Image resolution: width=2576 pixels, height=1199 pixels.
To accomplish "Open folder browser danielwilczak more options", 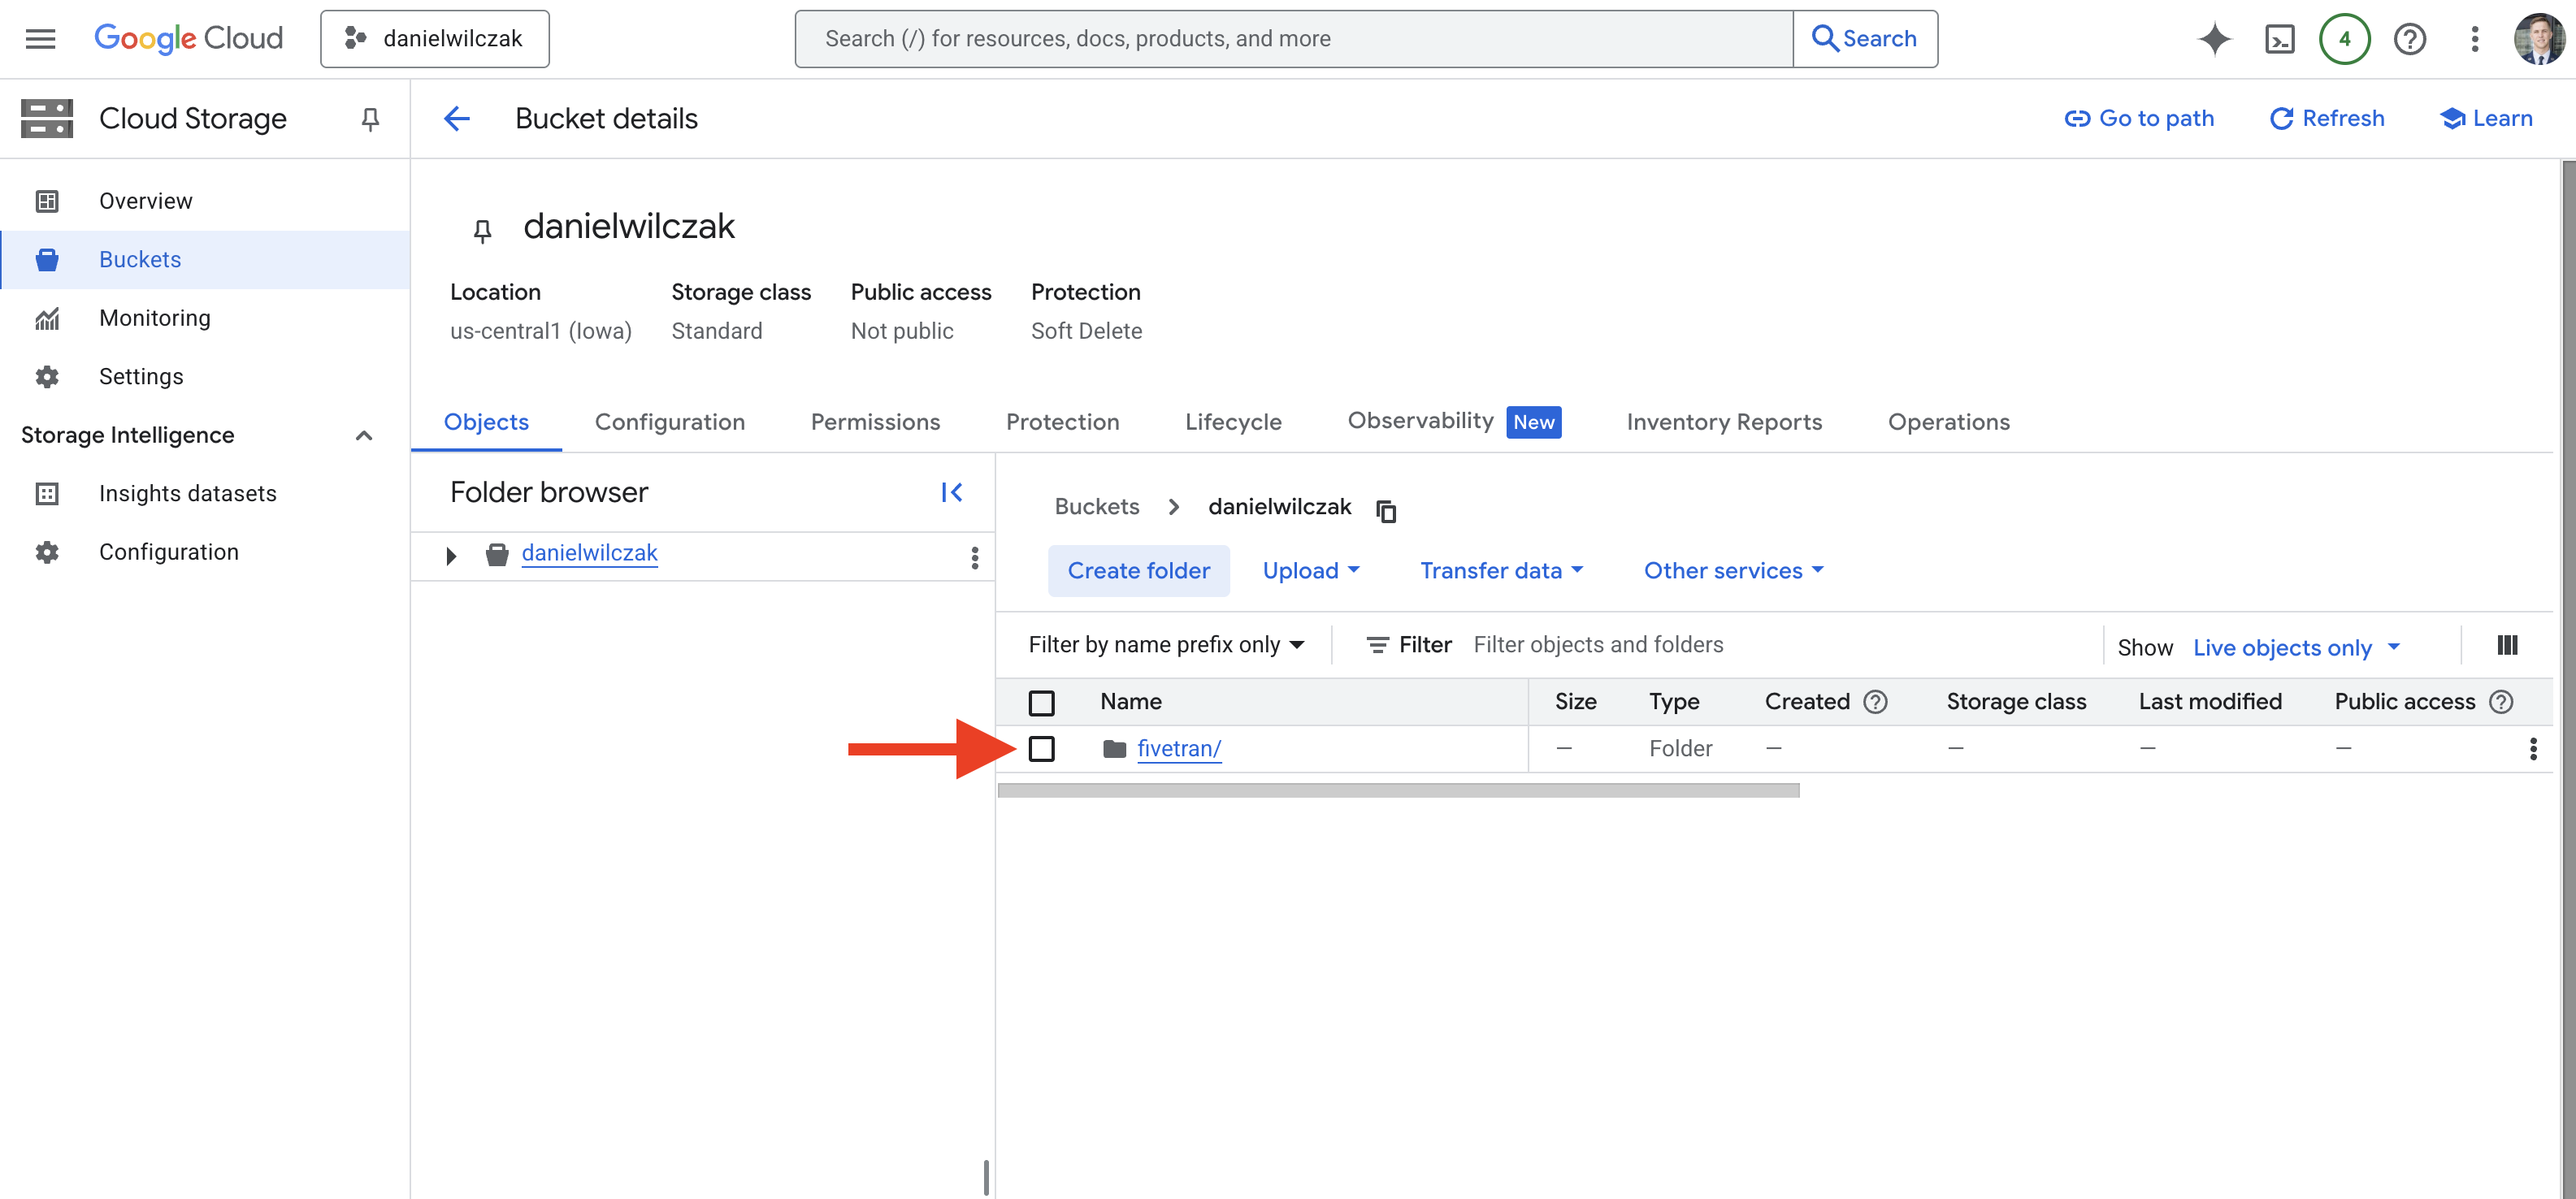I will tap(975, 557).
